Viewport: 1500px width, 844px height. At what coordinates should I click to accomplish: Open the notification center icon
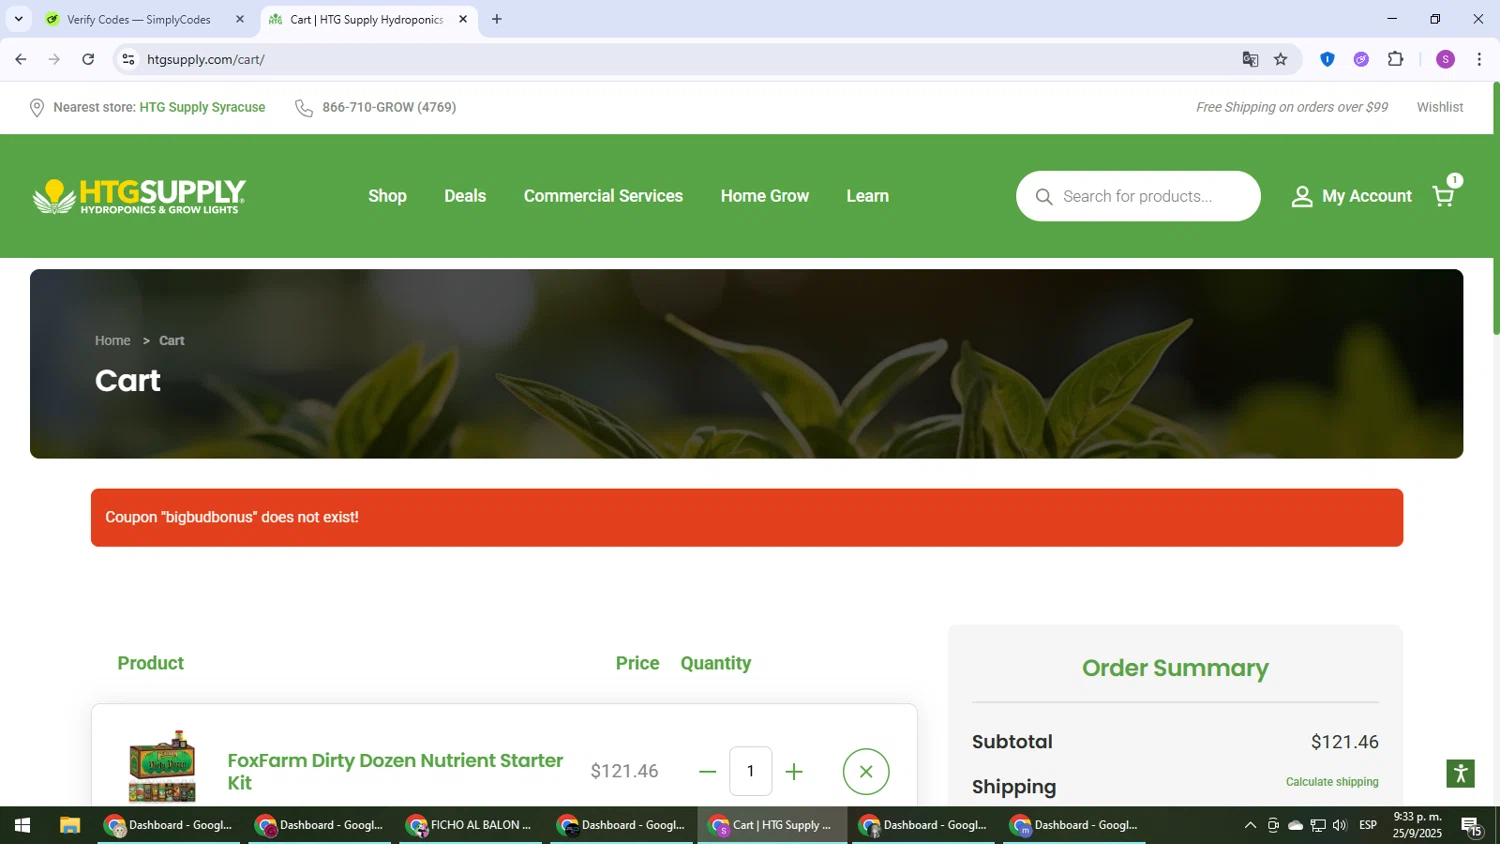coord(1472,826)
